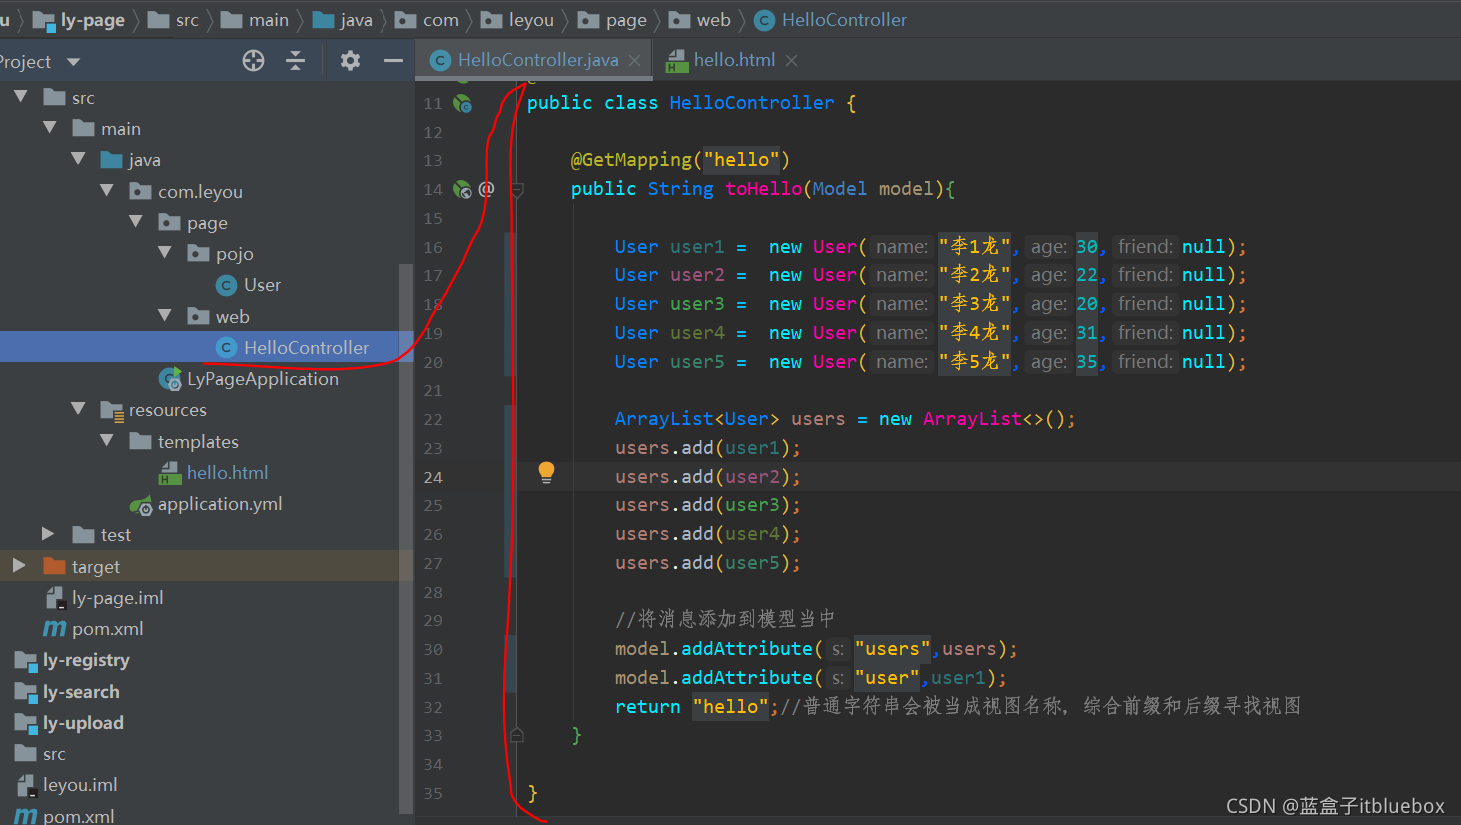
Task: Open the Project view dropdown
Action: pos(73,62)
